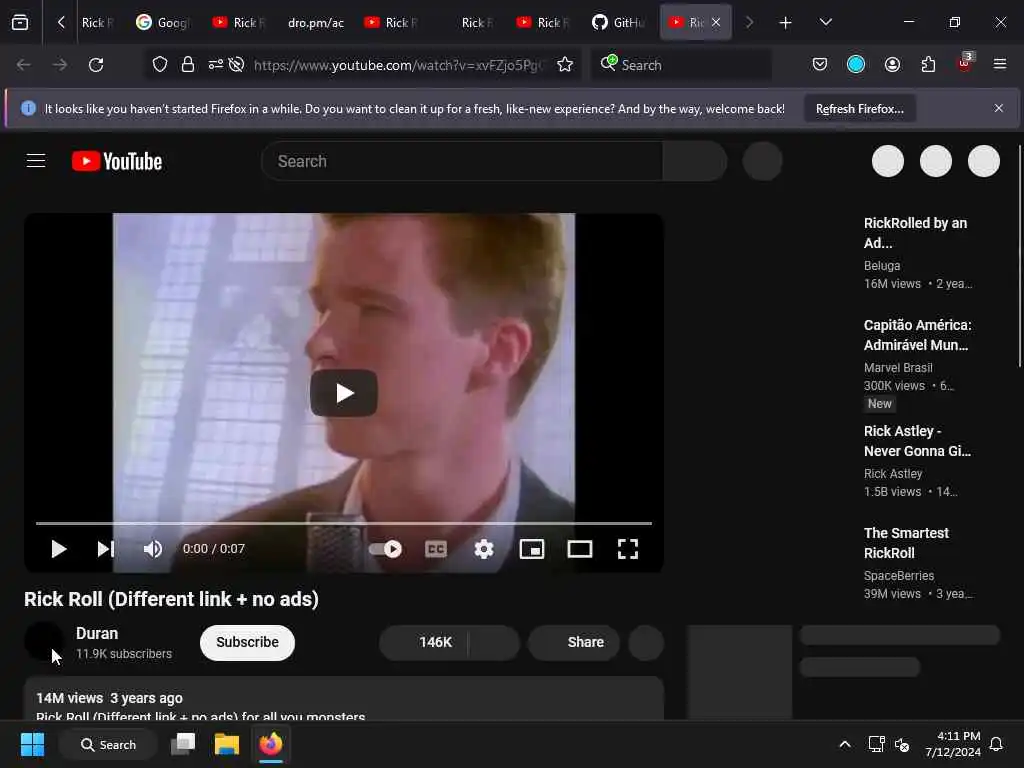
Task: Mute the video volume speaker icon
Action: tap(153, 549)
